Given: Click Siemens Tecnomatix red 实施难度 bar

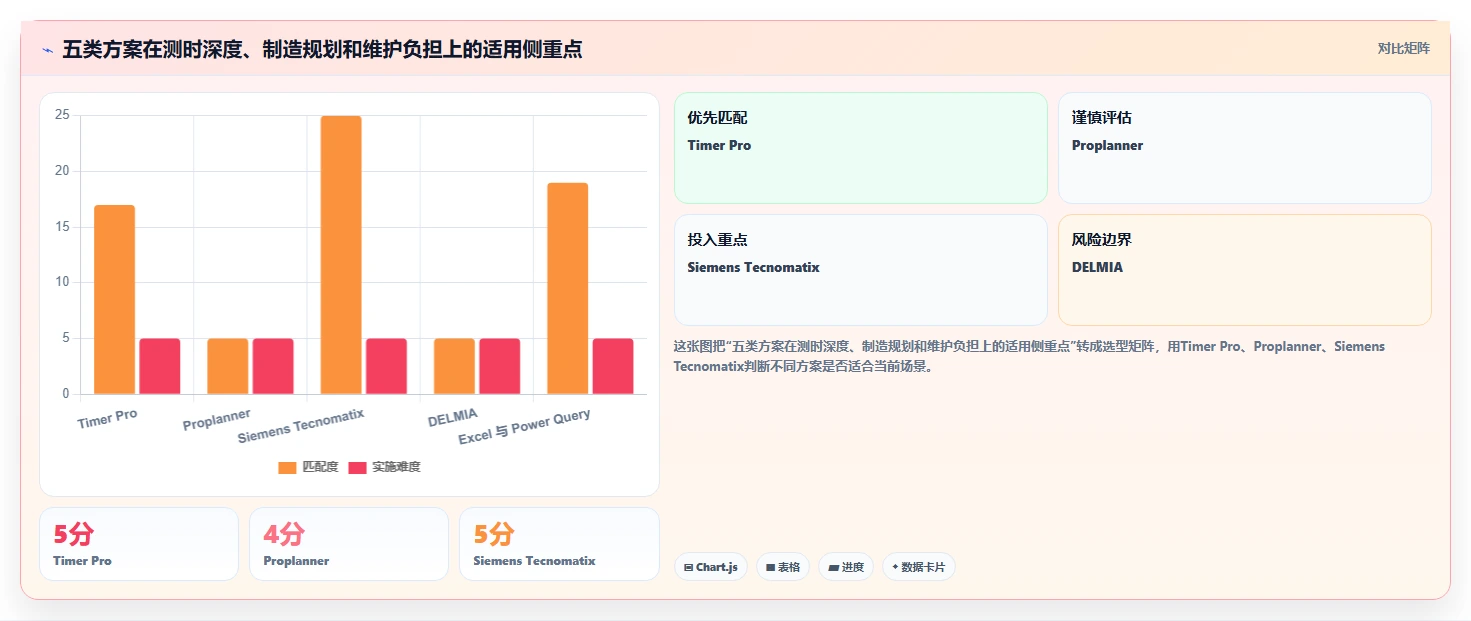Looking at the screenshot, I should coord(386,366).
